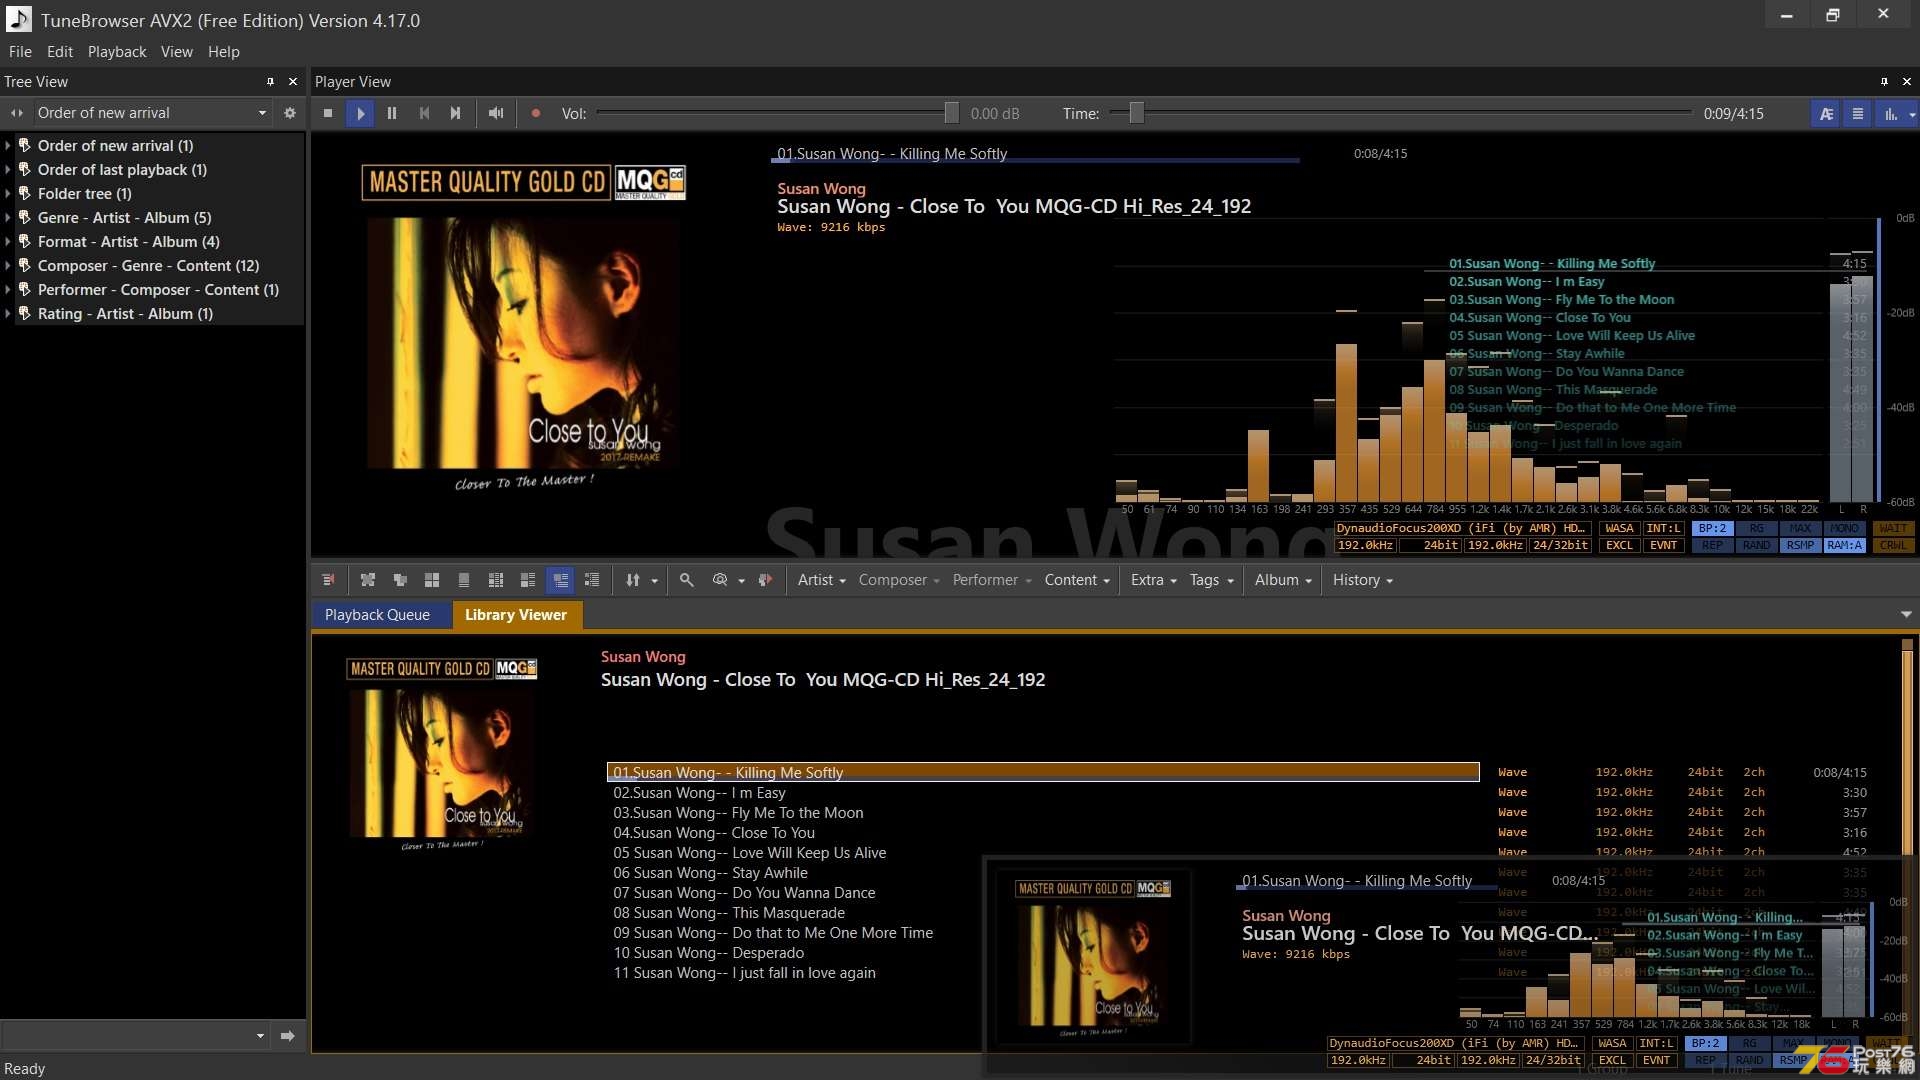Click the jump-to-playing track icon

point(765,580)
